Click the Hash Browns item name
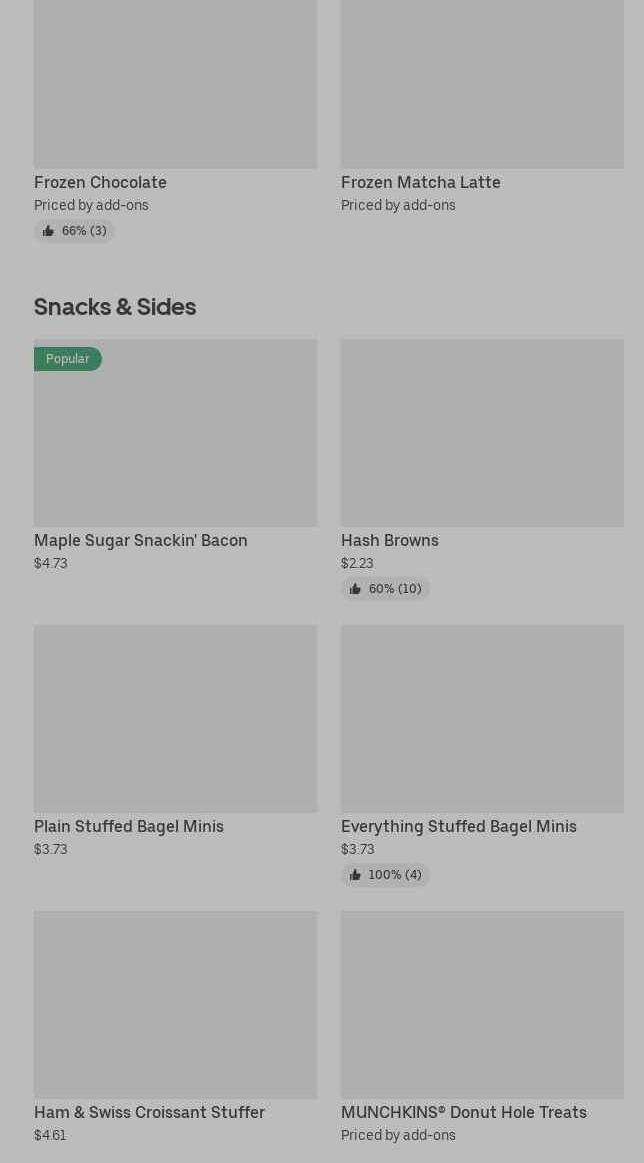 tap(390, 540)
